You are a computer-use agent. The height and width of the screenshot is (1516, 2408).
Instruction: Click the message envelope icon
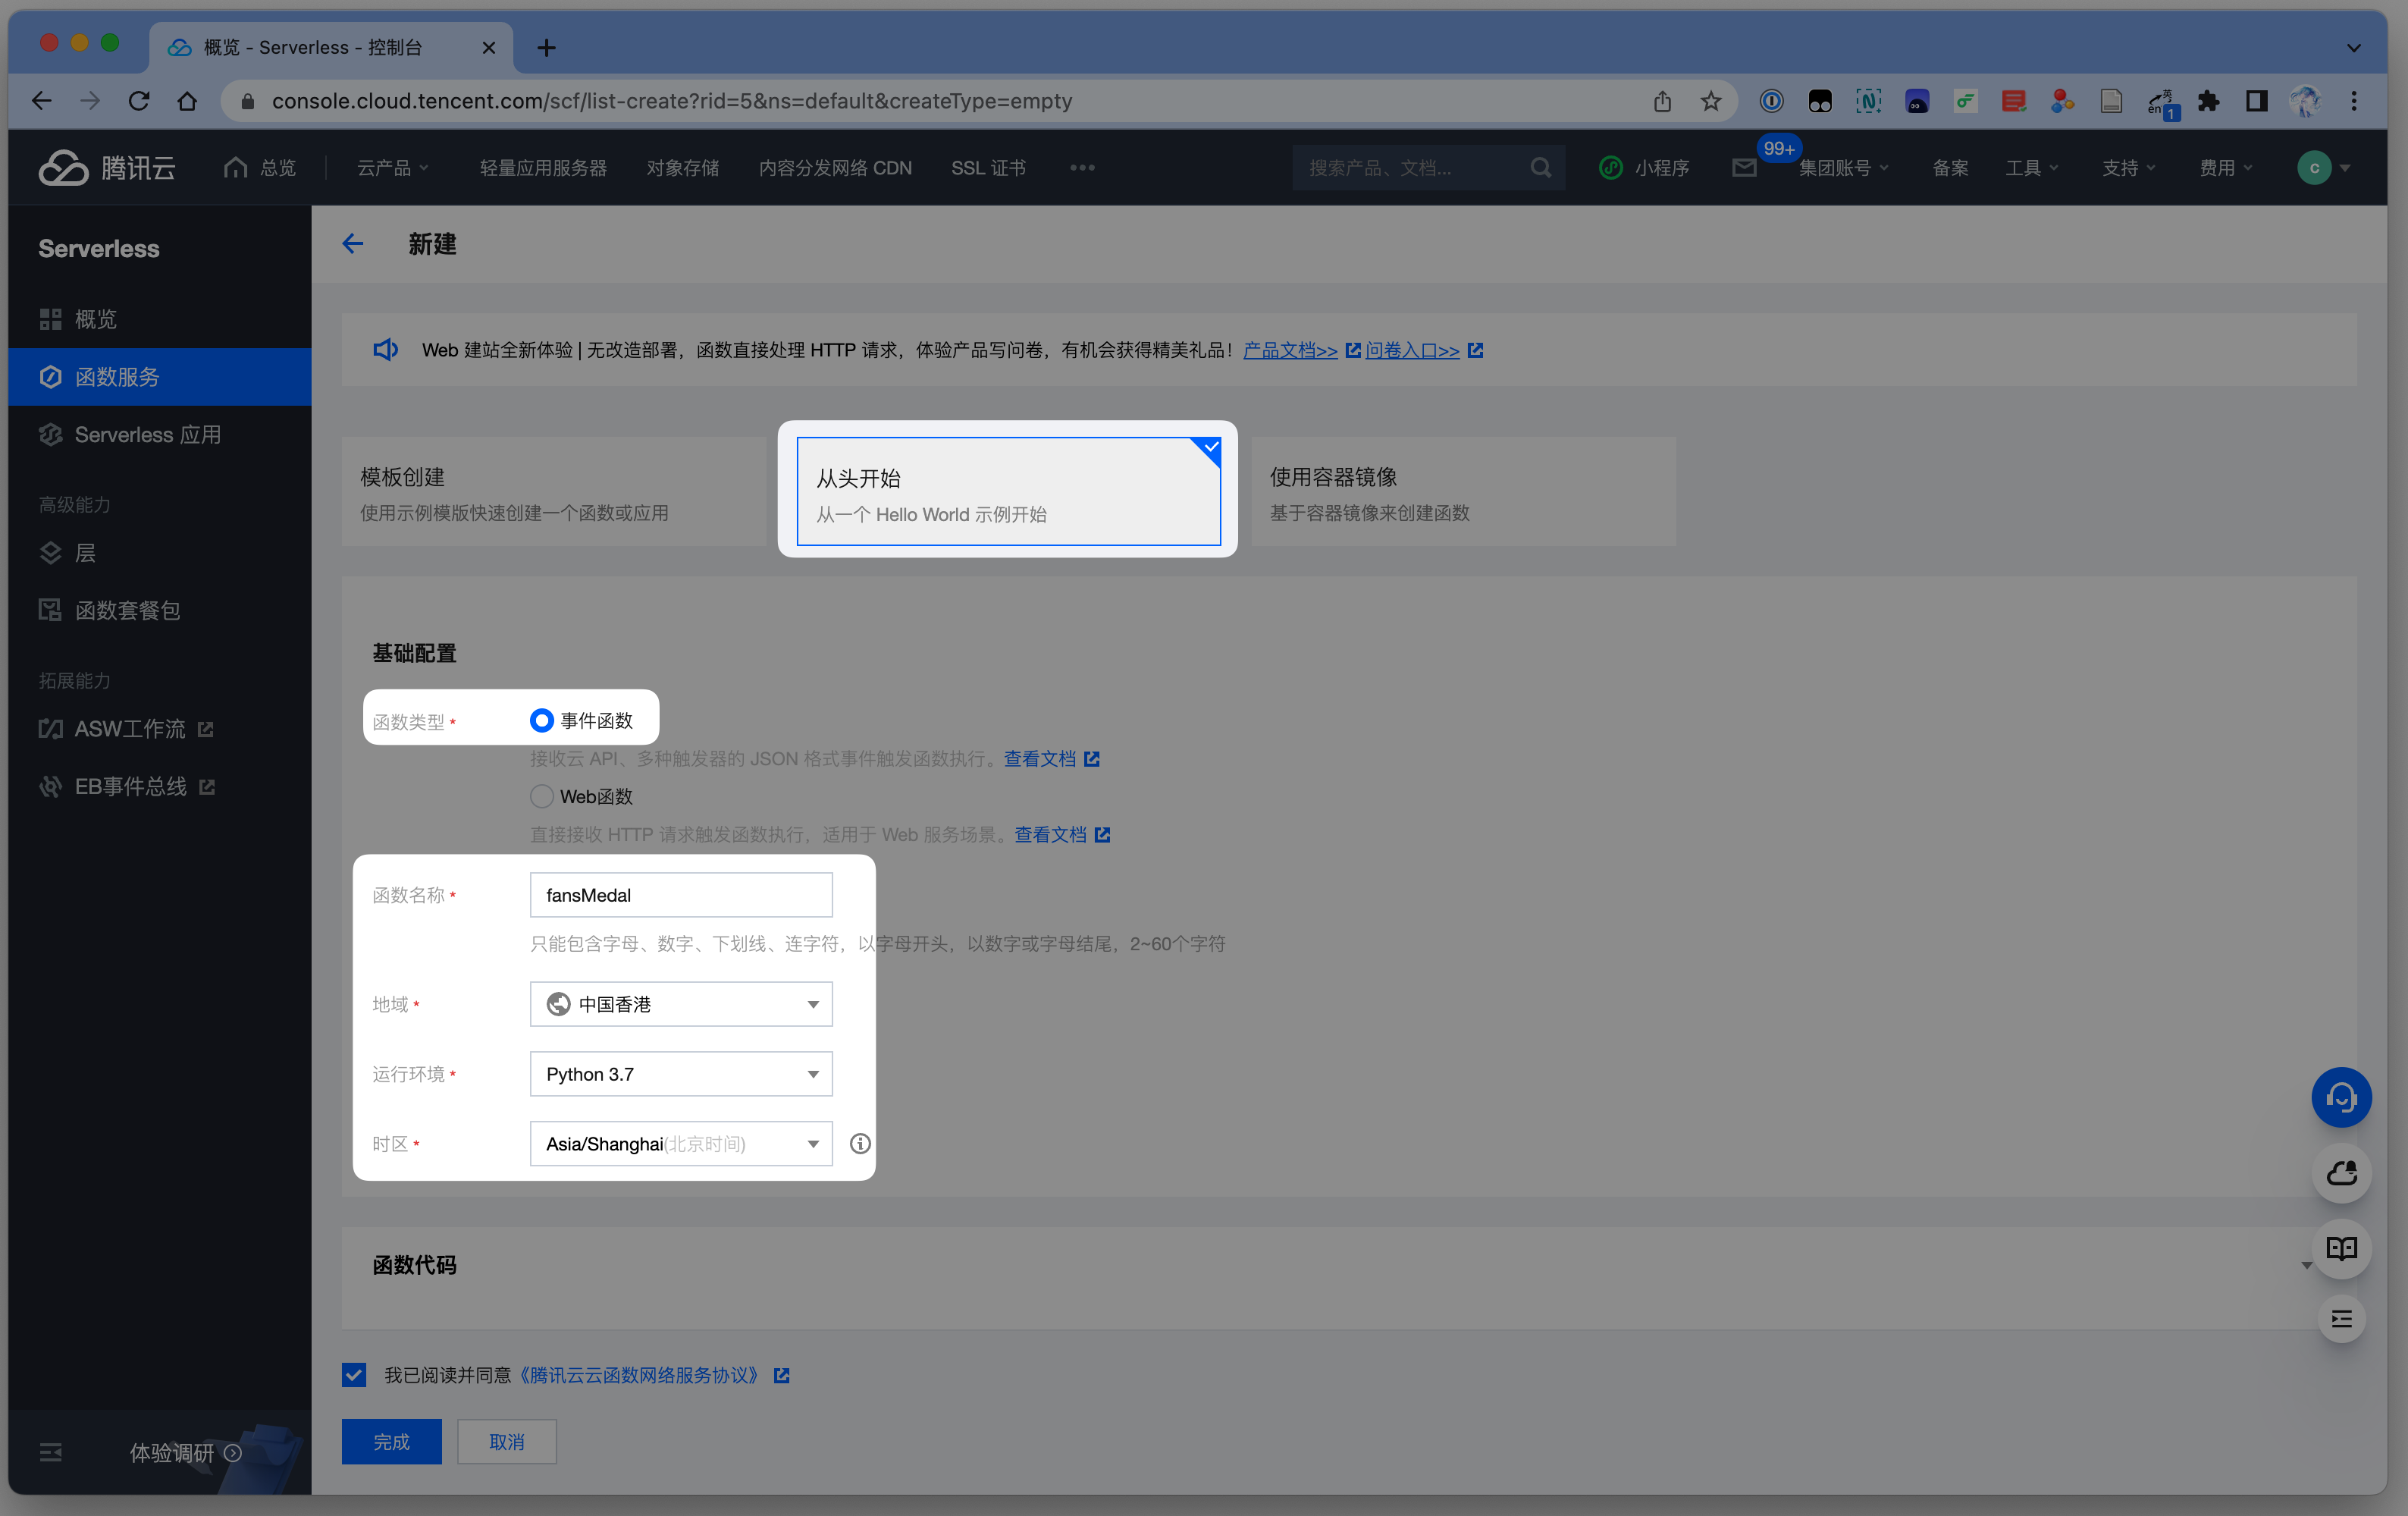click(1744, 168)
